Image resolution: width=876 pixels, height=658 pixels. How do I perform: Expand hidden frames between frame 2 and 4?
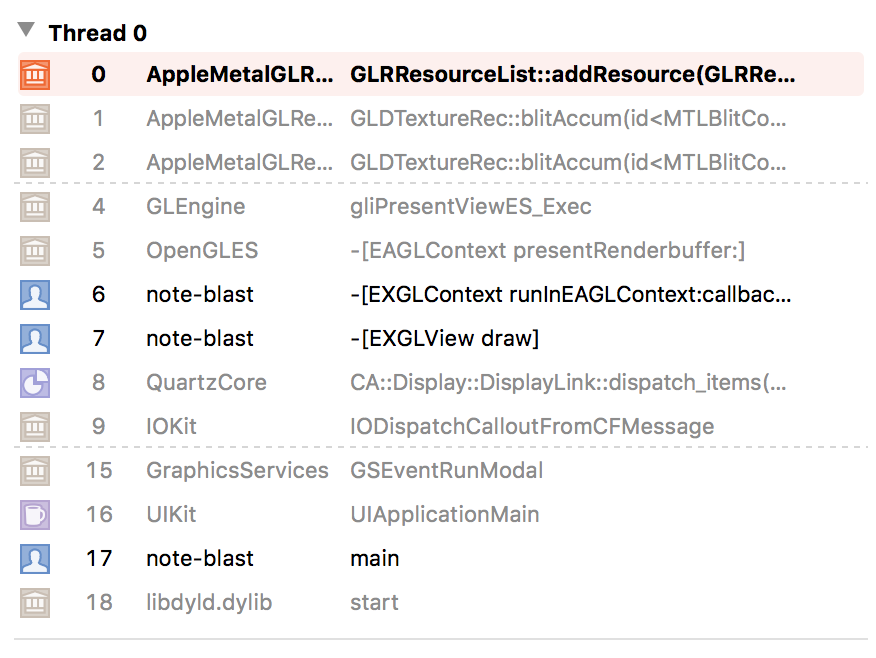pyautogui.click(x=438, y=183)
